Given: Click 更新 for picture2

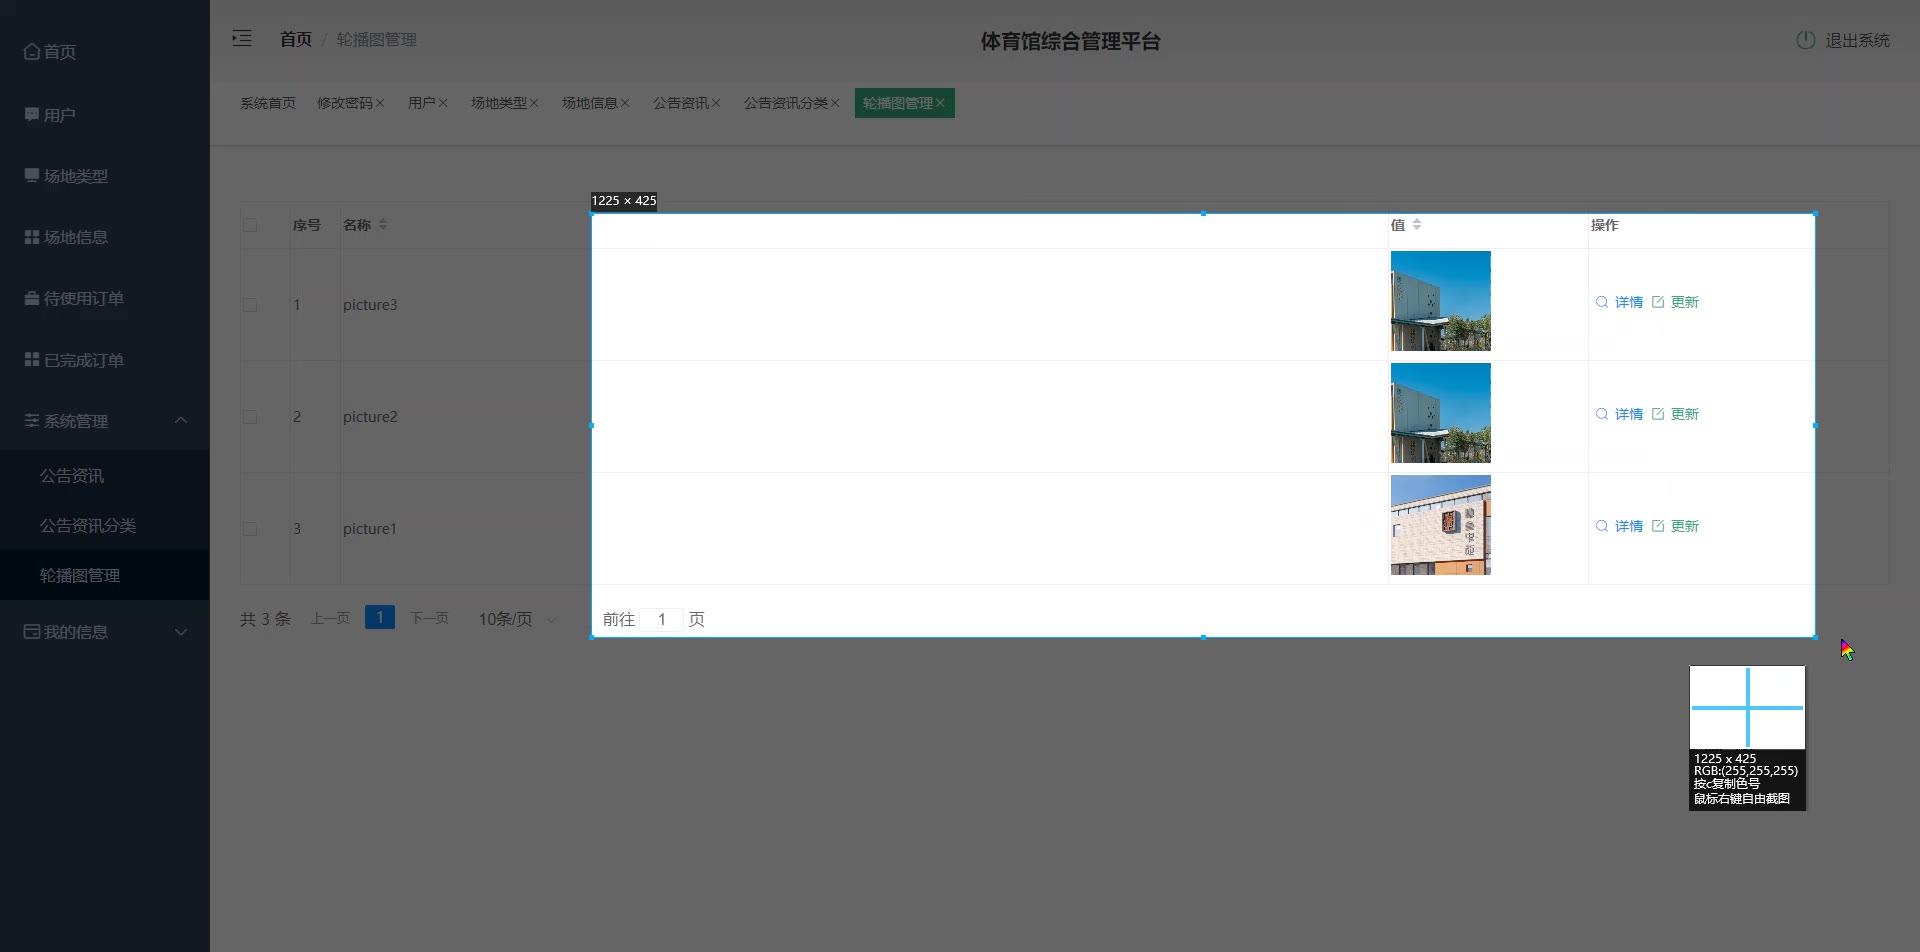Looking at the screenshot, I should (1685, 414).
